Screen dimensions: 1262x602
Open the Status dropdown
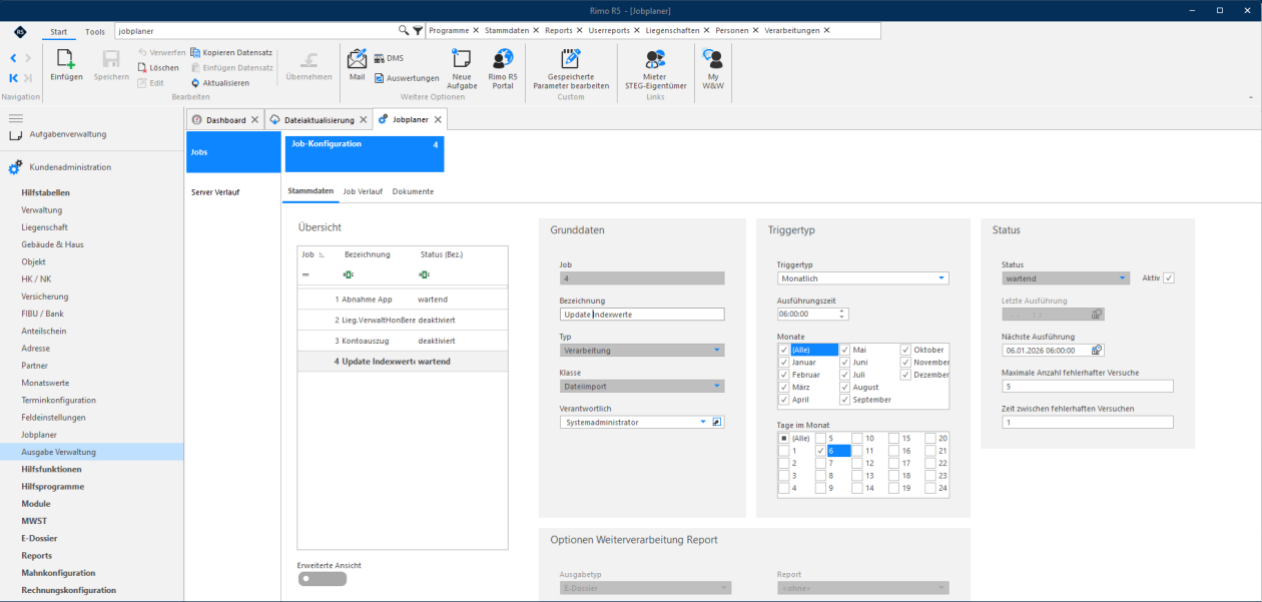[1124, 278]
